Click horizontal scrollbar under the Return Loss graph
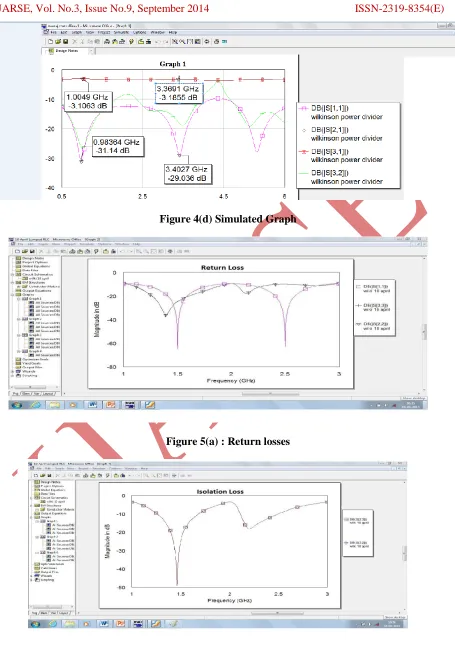The image size is (455, 651). [x=271, y=394]
